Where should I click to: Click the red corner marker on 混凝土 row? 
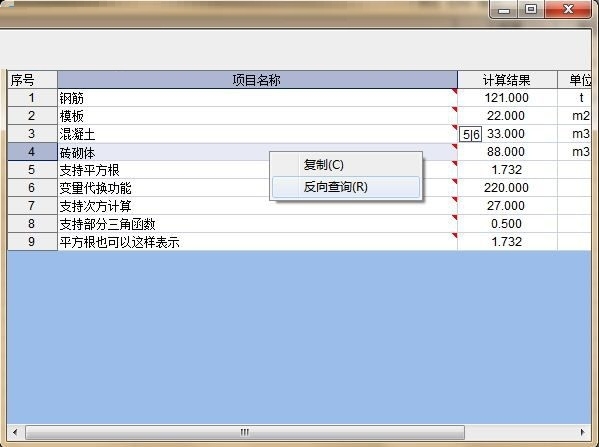454,127
